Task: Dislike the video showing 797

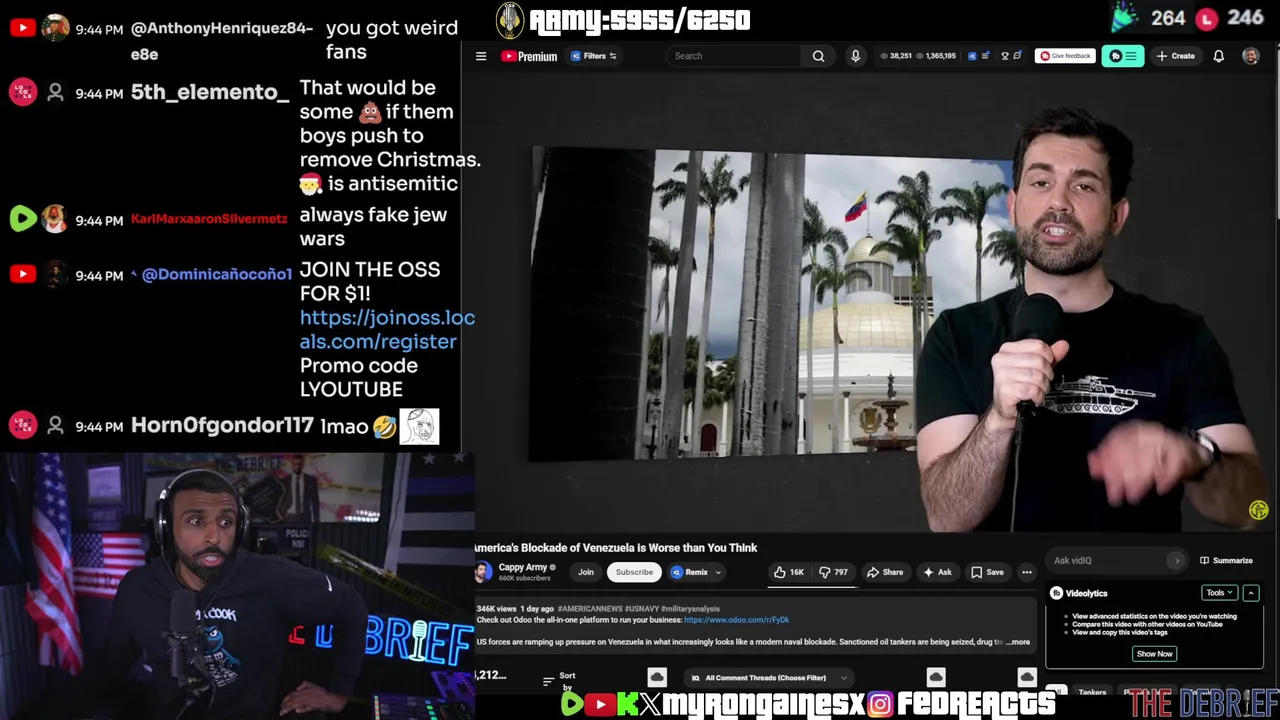Action: click(x=833, y=572)
